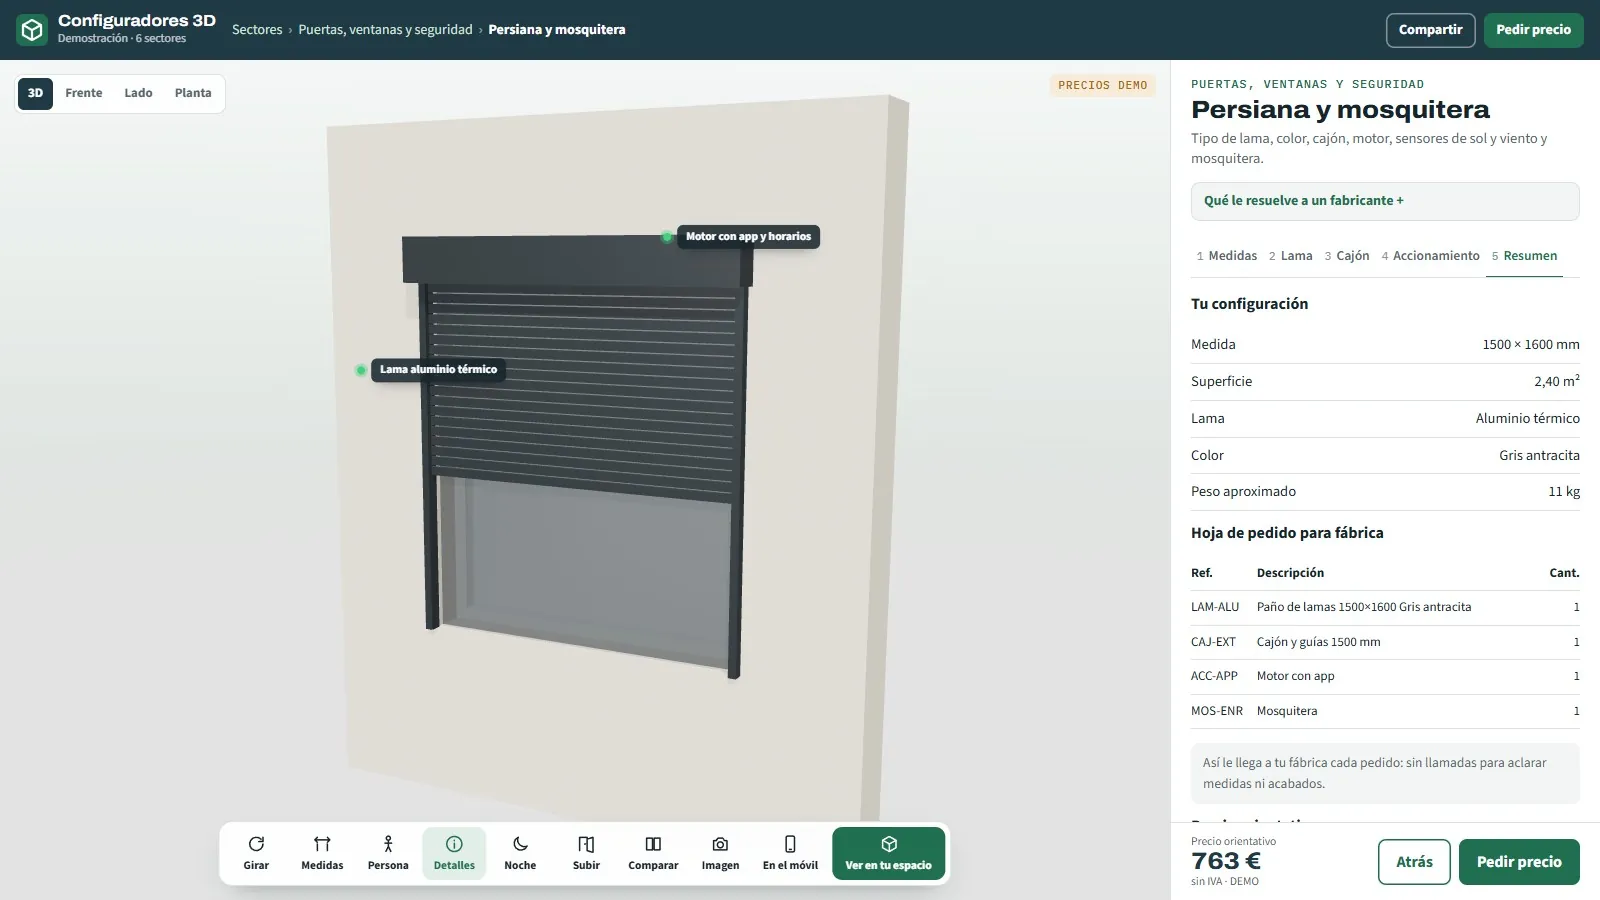Image resolution: width=1600 pixels, height=900 pixels.
Task: Click the LAM-ALU reference row
Action: (x=1385, y=607)
